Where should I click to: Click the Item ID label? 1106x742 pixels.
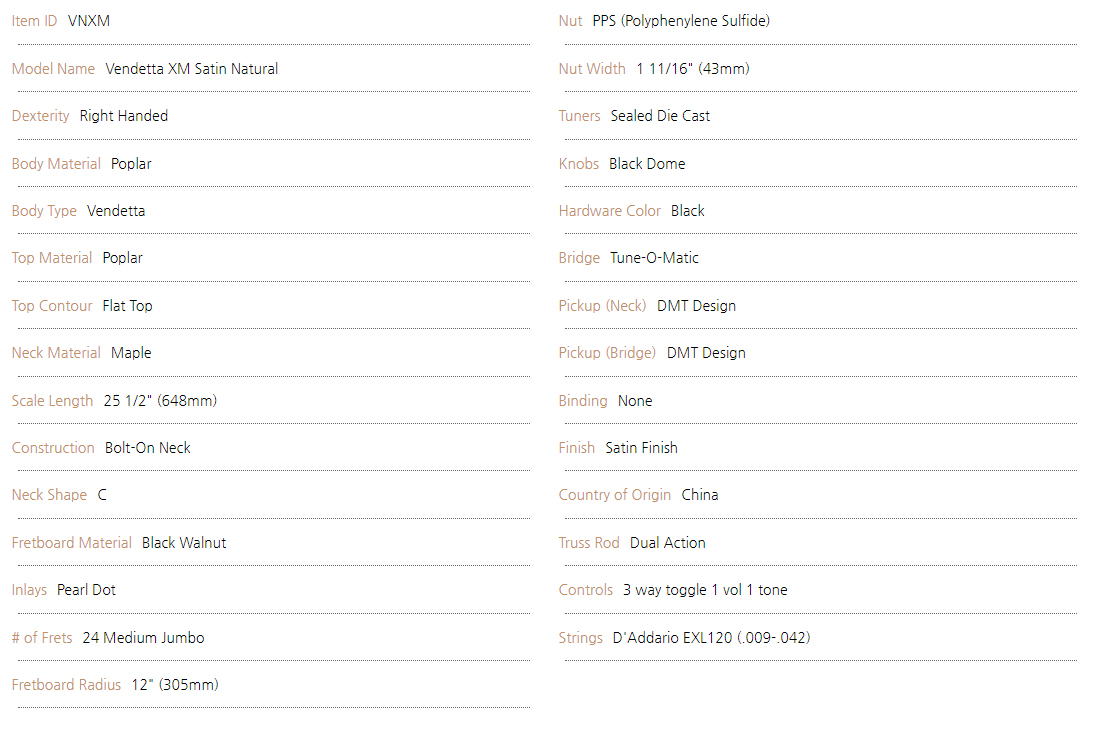(34, 21)
